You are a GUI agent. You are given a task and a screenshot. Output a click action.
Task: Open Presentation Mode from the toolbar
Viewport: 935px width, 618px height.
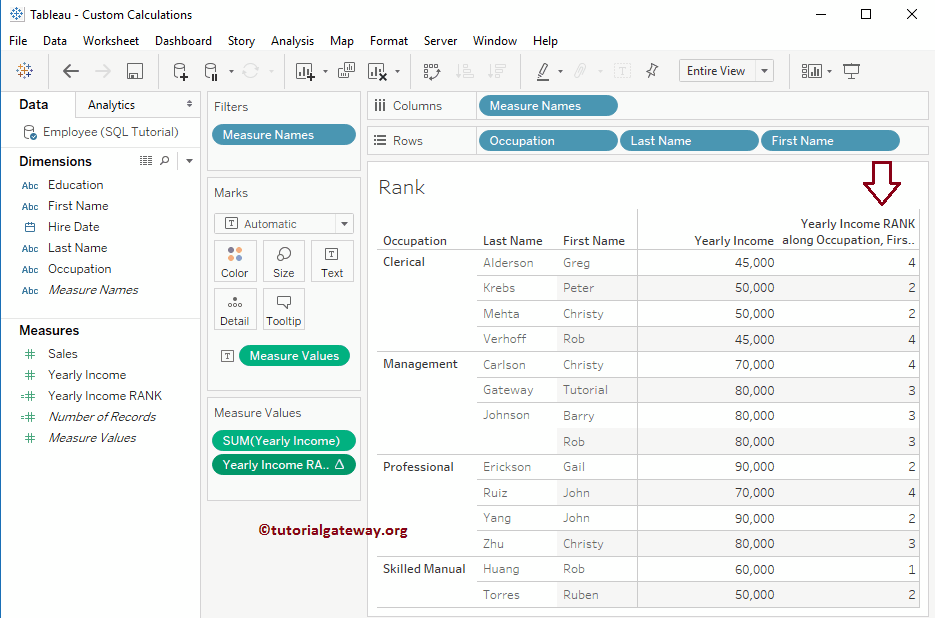(851, 71)
